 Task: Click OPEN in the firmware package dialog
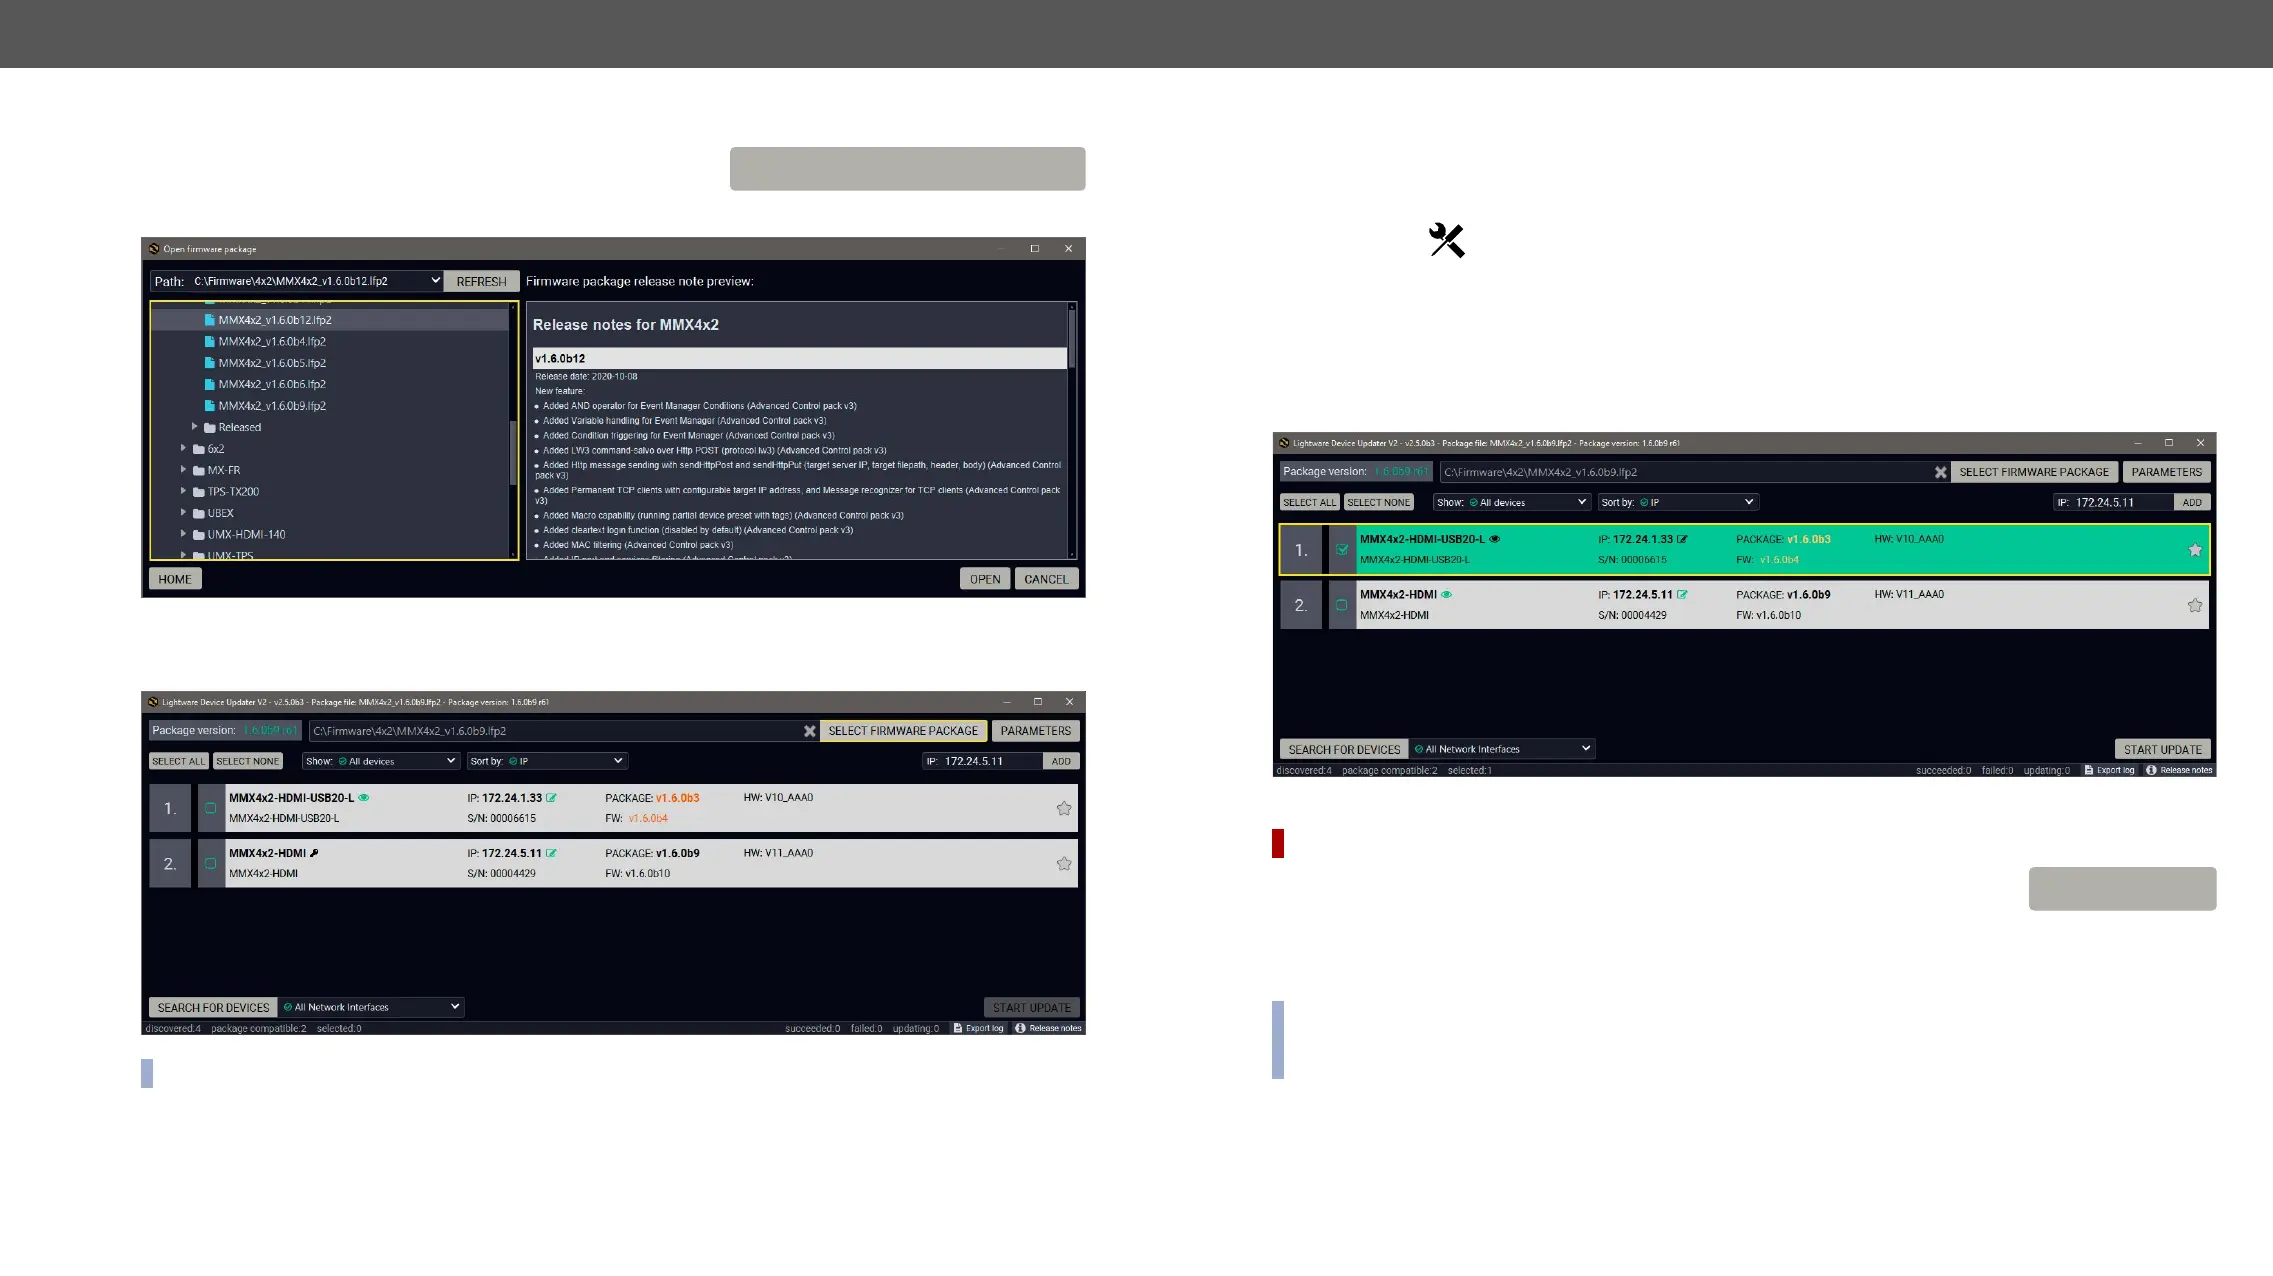point(985,579)
